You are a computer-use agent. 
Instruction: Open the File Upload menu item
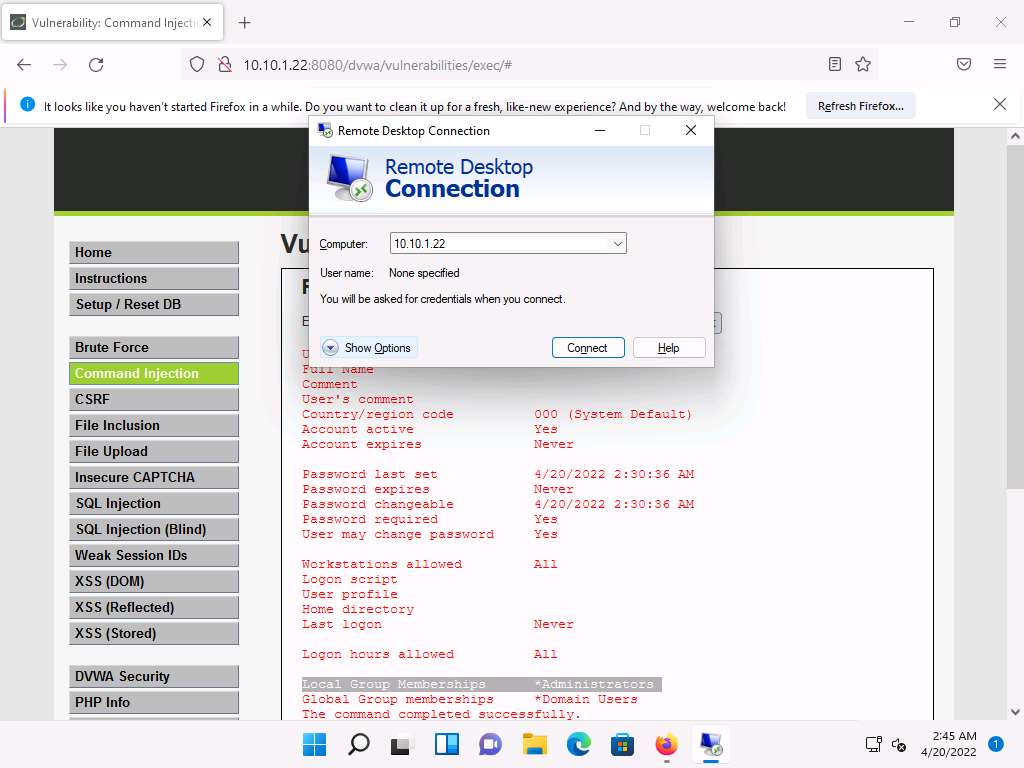tap(154, 451)
